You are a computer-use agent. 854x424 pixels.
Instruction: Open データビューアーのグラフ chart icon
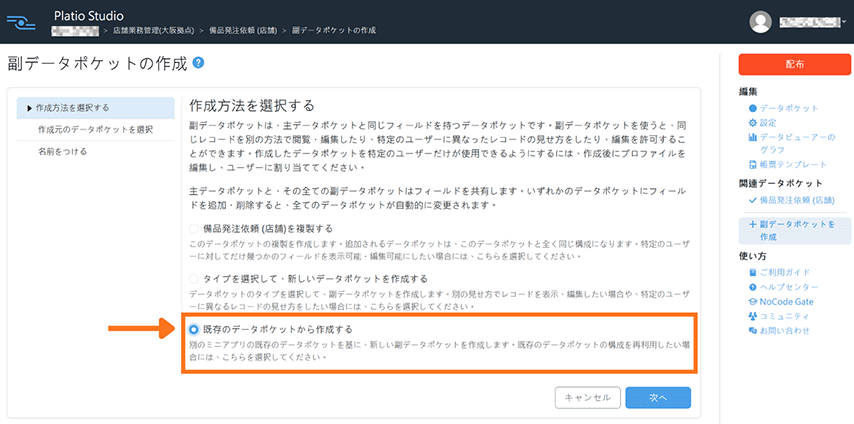(753, 137)
